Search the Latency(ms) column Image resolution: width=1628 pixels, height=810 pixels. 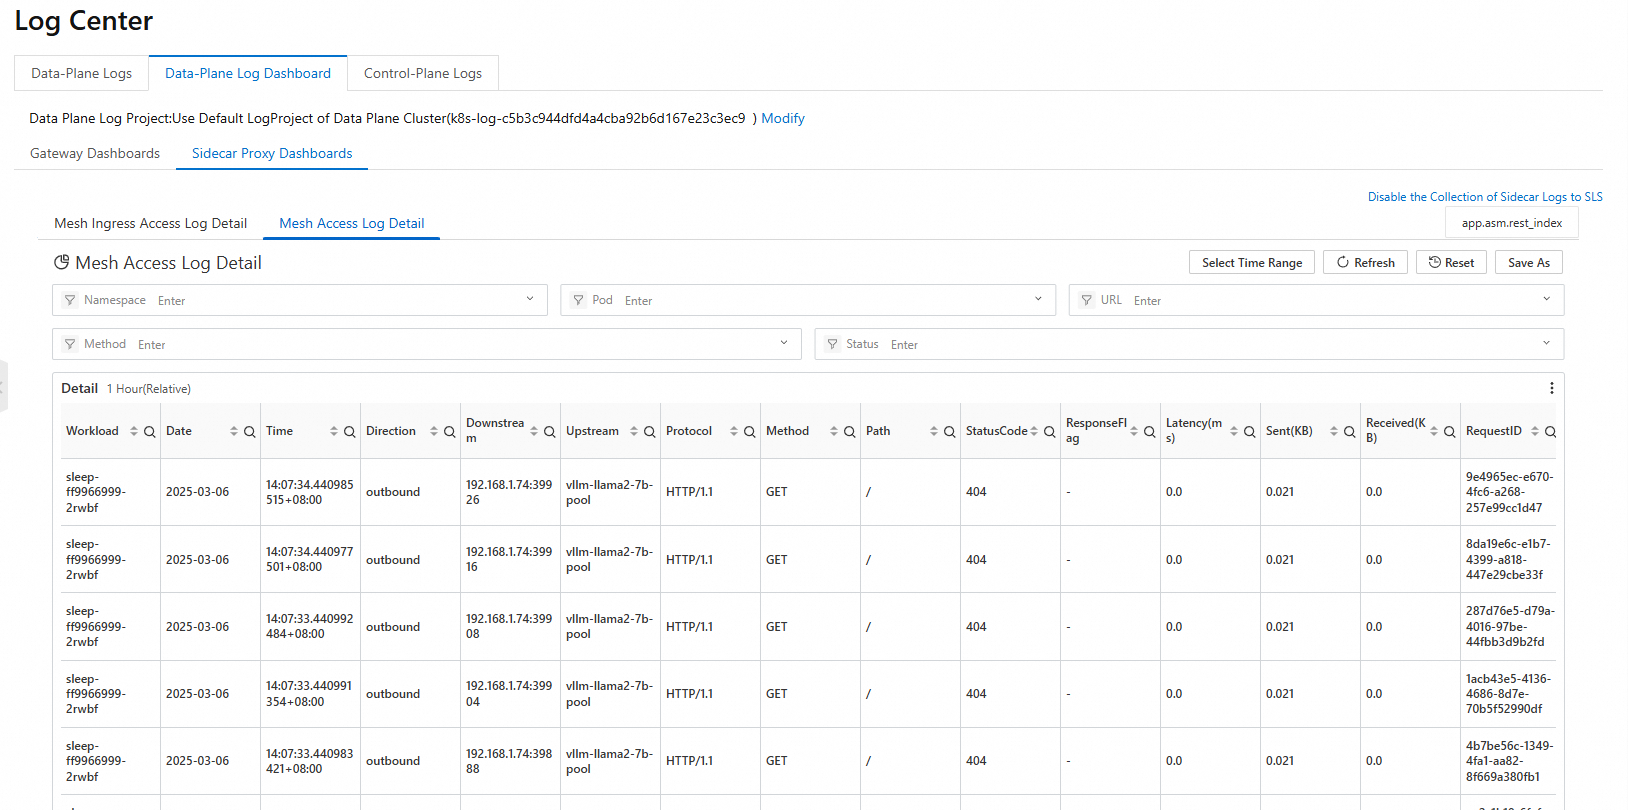(x=1250, y=432)
